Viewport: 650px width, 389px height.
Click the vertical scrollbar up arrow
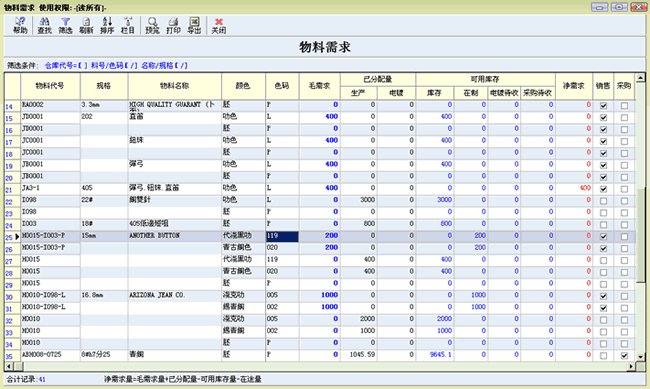(x=640, y=78)
